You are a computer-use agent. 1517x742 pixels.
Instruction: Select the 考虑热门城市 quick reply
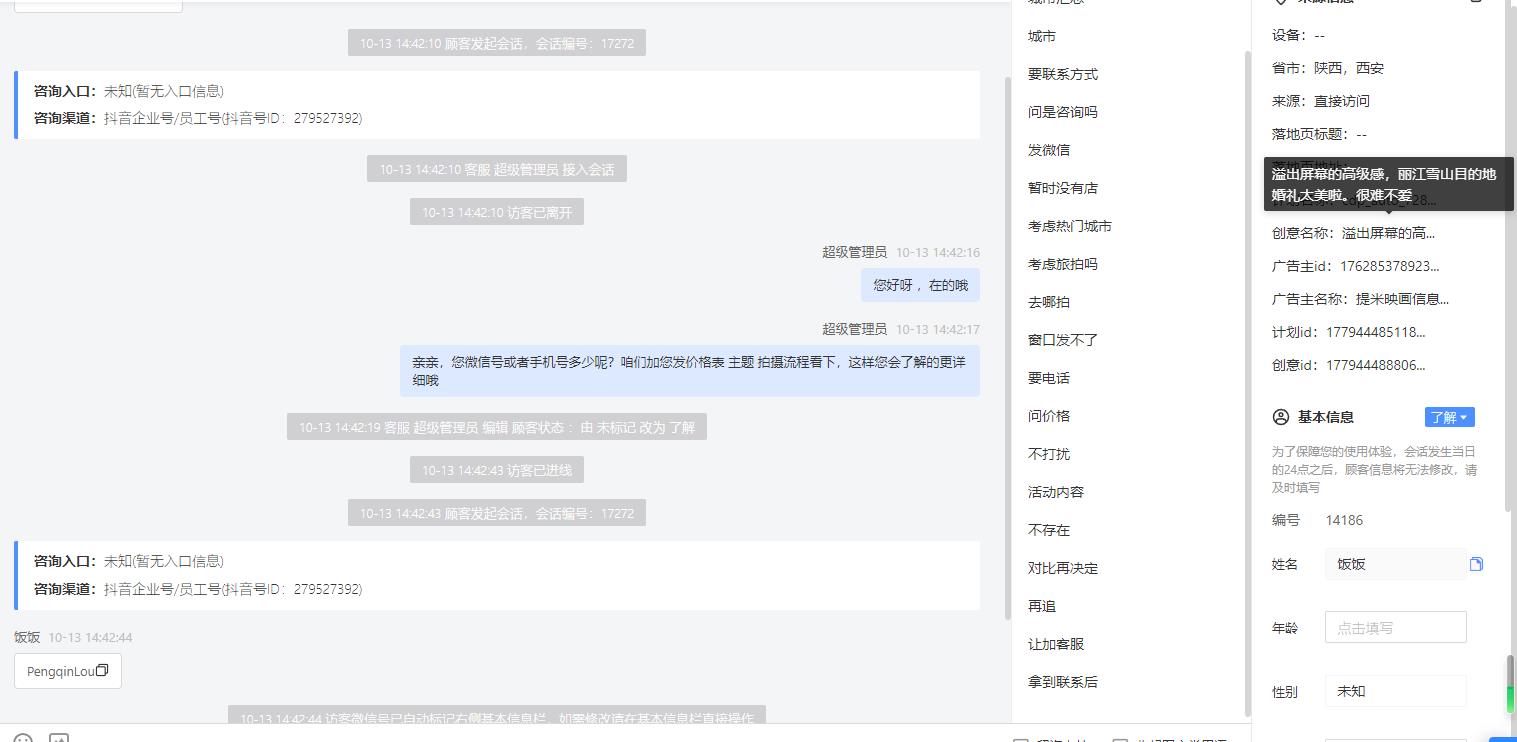pyautogui.click(x=1070, y=226)
